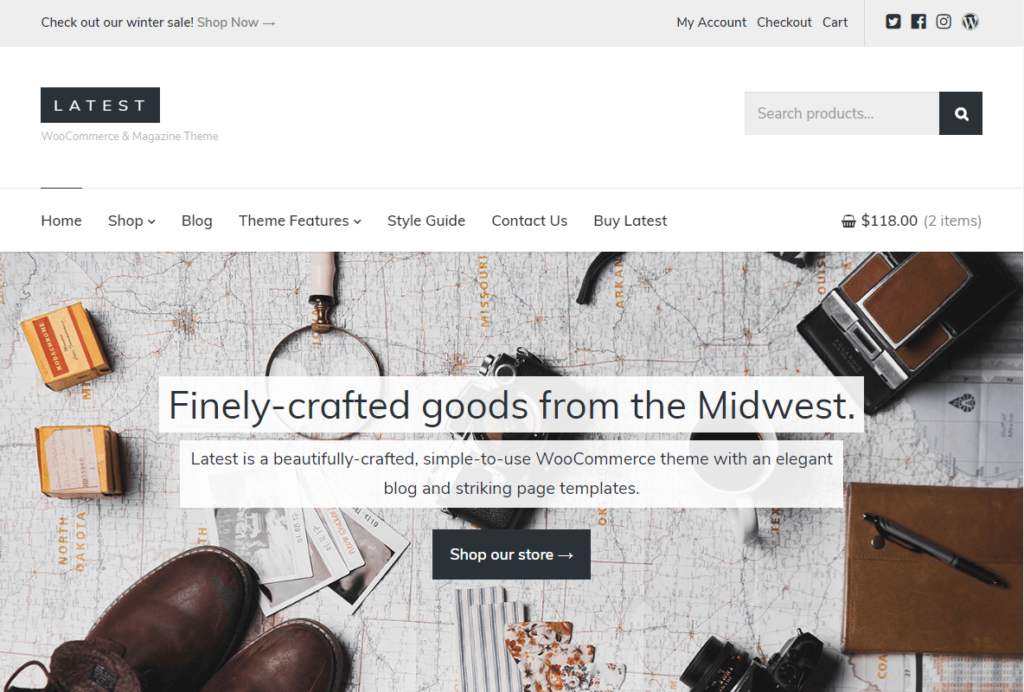The width and height of the screenshot is (1024, 692).
Task: Follow the Shop Now winter sale link
Action: click(236, 22)
